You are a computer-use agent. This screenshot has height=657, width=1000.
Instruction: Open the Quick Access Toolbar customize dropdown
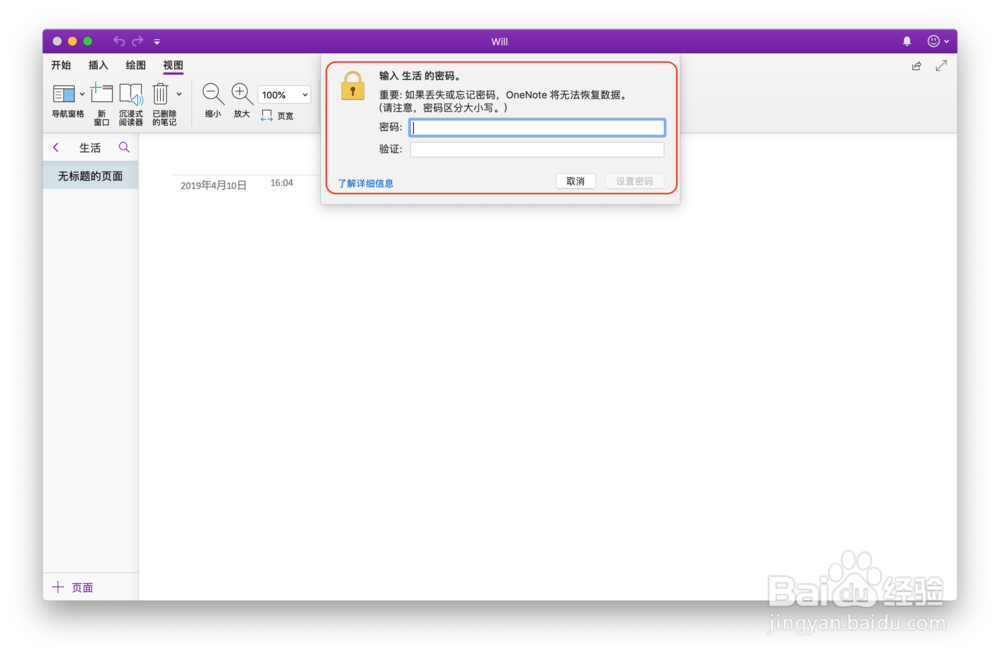[x=157, y=42]
